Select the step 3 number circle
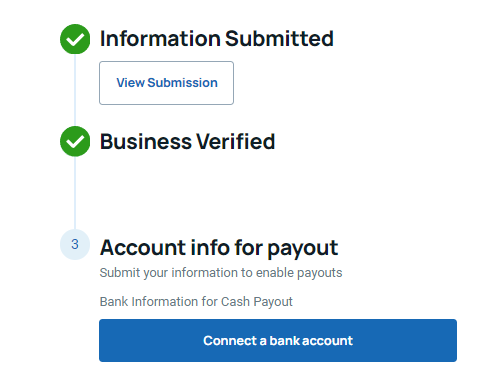Viewport: 501px width, 375px height. [x=75, y=244]
